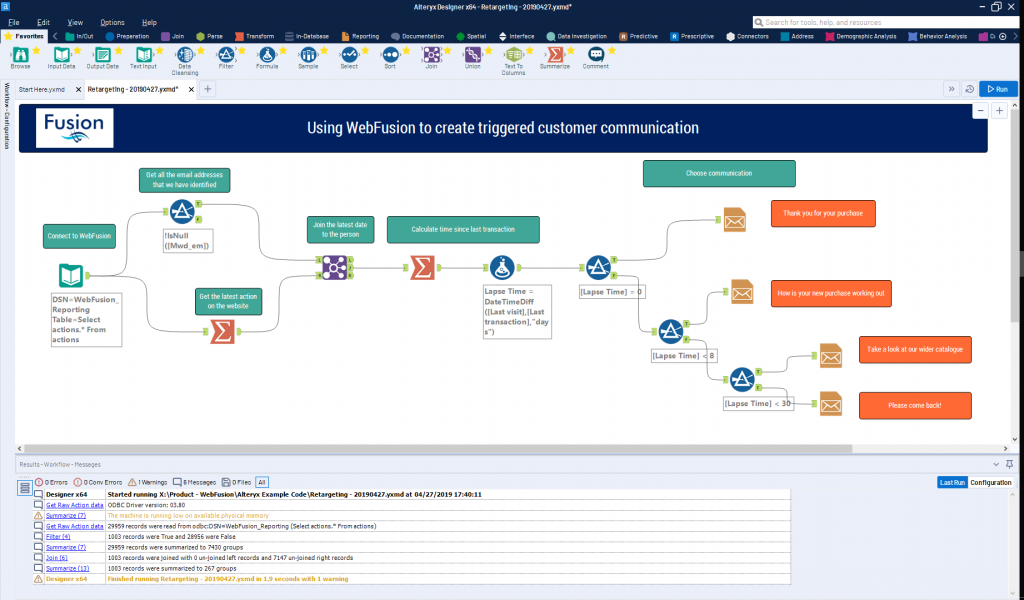The width and height of the screenshot is (1024, 600).
Task: Select the Output Data tool
Action: tap(103, 55)
